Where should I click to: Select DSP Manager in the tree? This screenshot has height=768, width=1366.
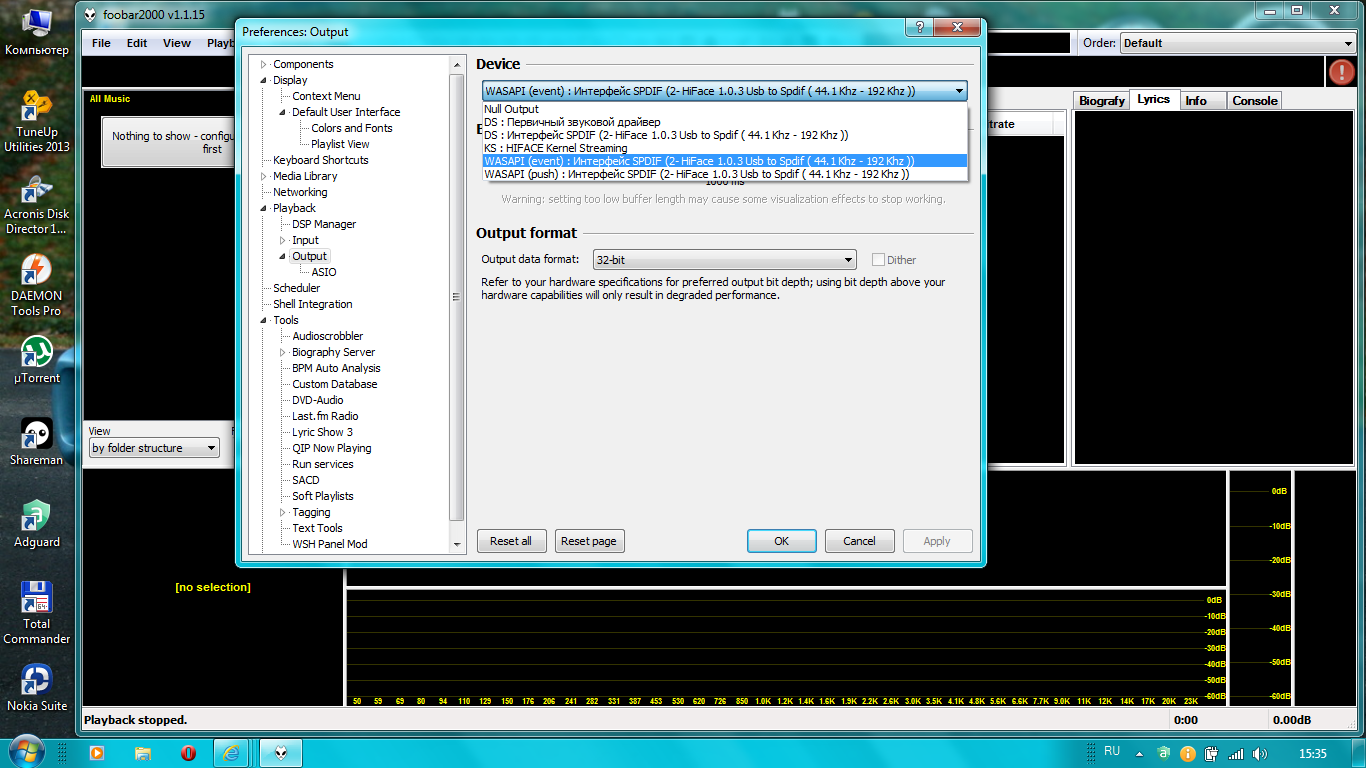[324, 224]
